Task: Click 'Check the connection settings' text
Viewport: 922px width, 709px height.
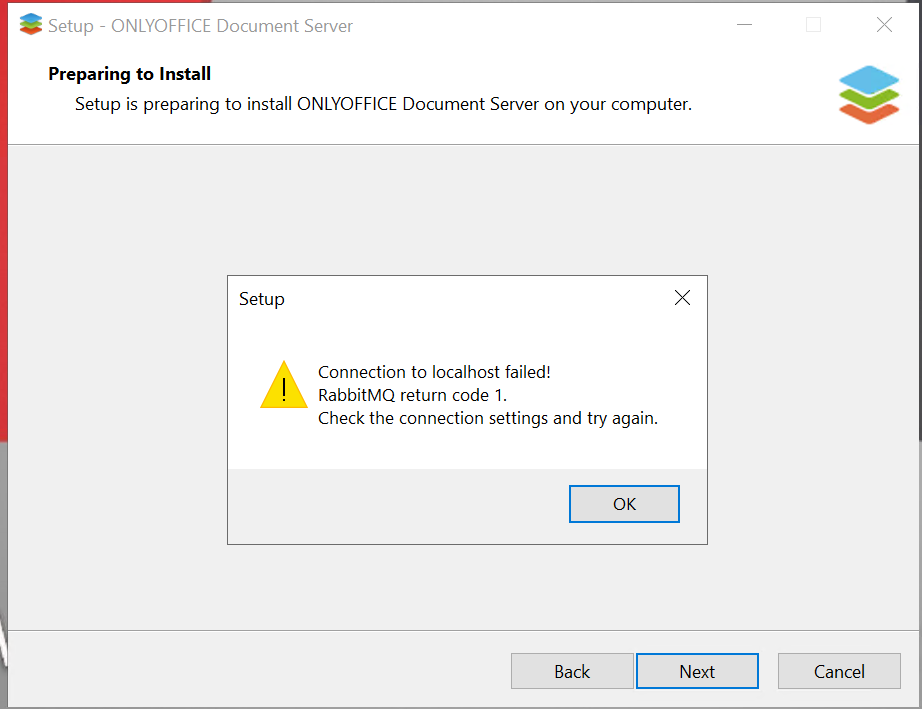Action: [x=488, y=418]
